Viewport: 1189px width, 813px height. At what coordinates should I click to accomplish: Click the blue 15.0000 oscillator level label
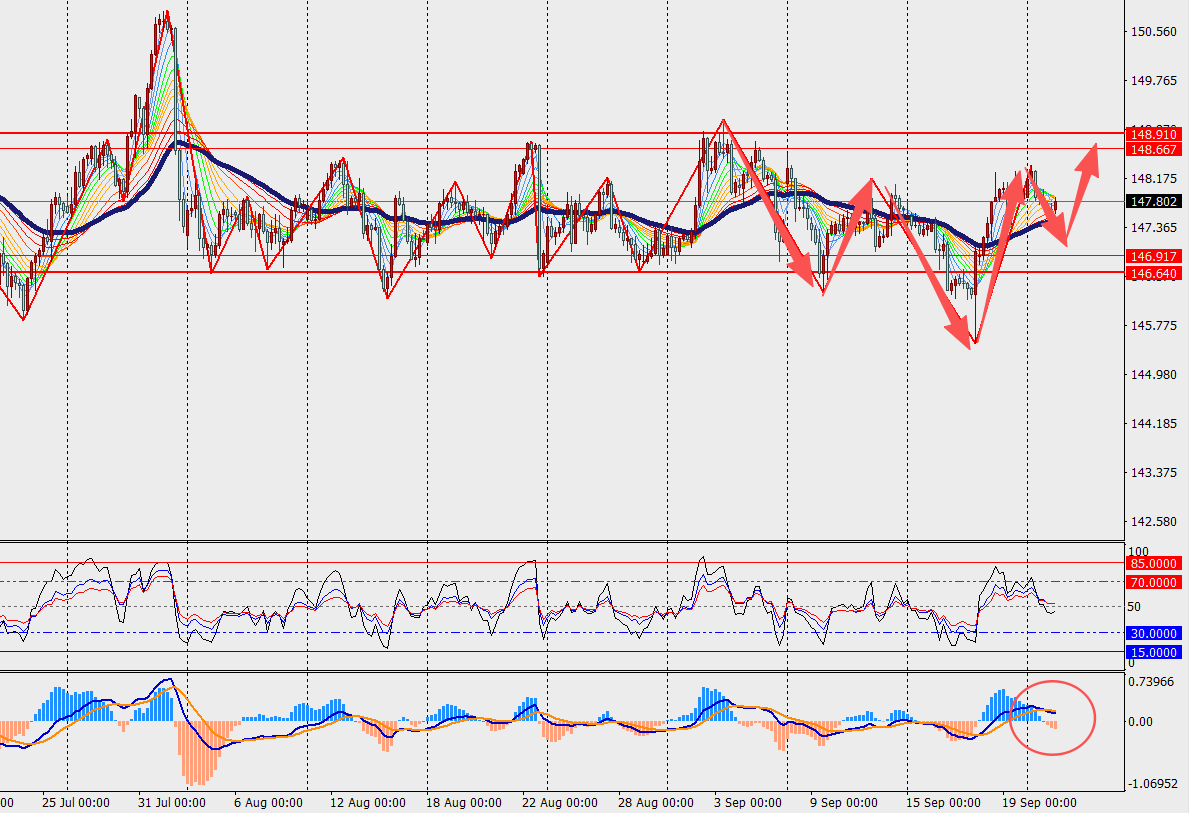(x=1154, y=652)
